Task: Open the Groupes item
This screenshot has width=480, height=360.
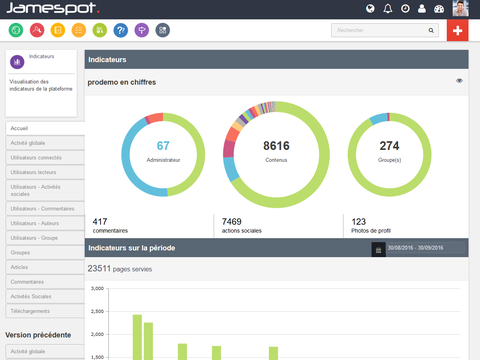Action: pos(45,253)
